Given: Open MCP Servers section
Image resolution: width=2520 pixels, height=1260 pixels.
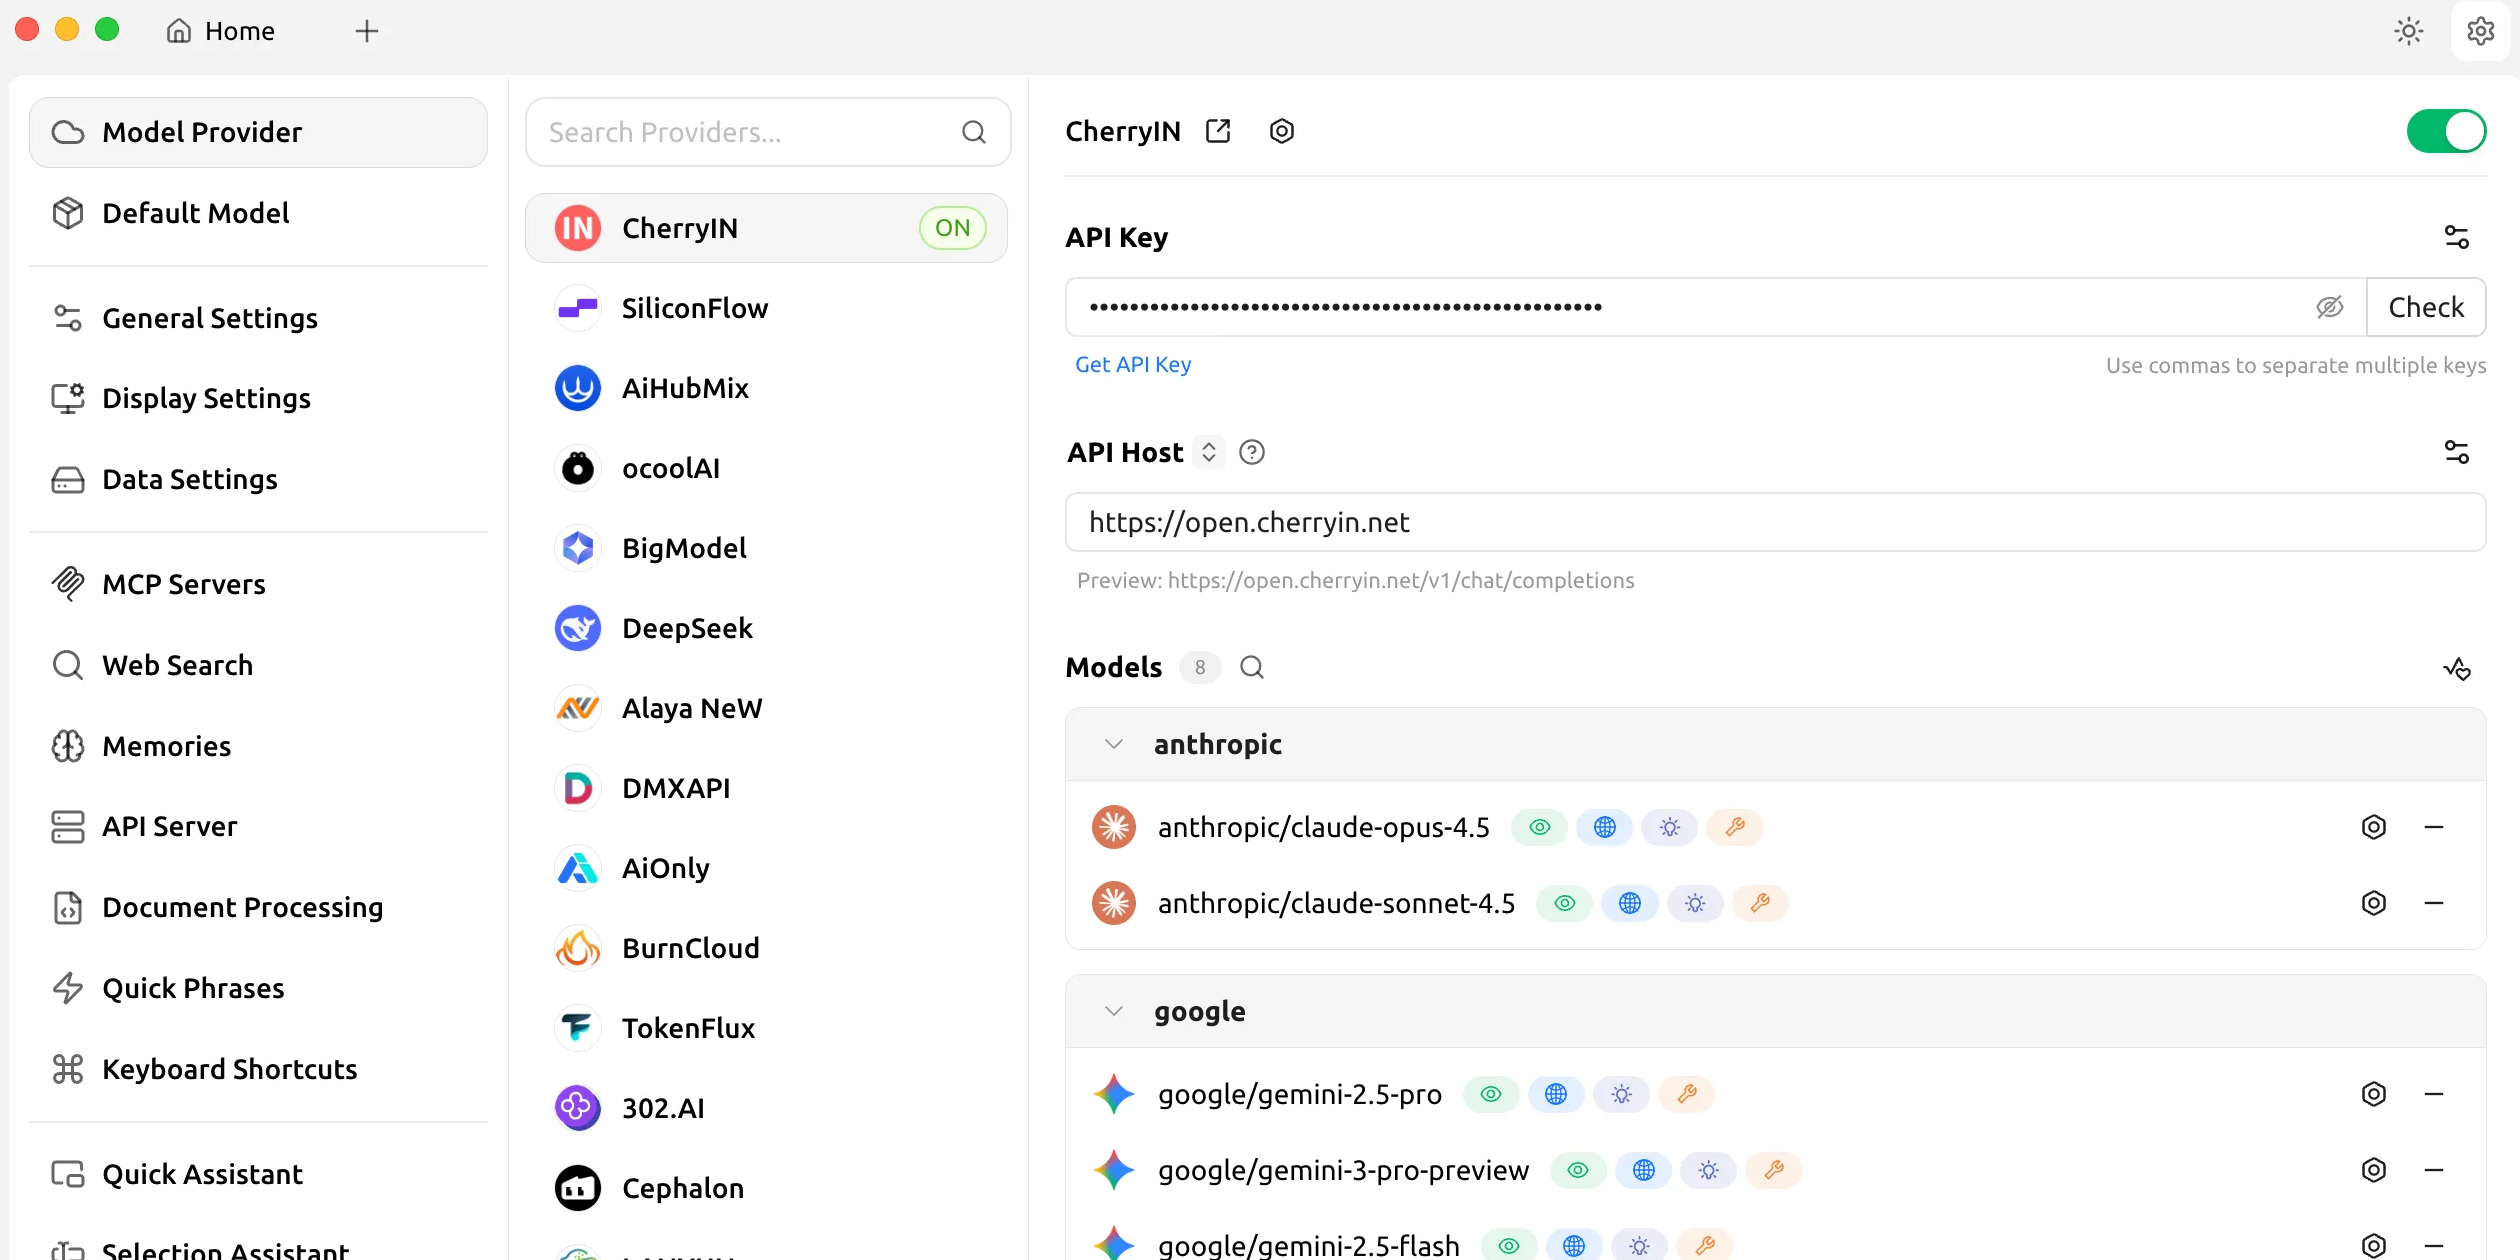Looking at the screenshot, I should 258,584.
